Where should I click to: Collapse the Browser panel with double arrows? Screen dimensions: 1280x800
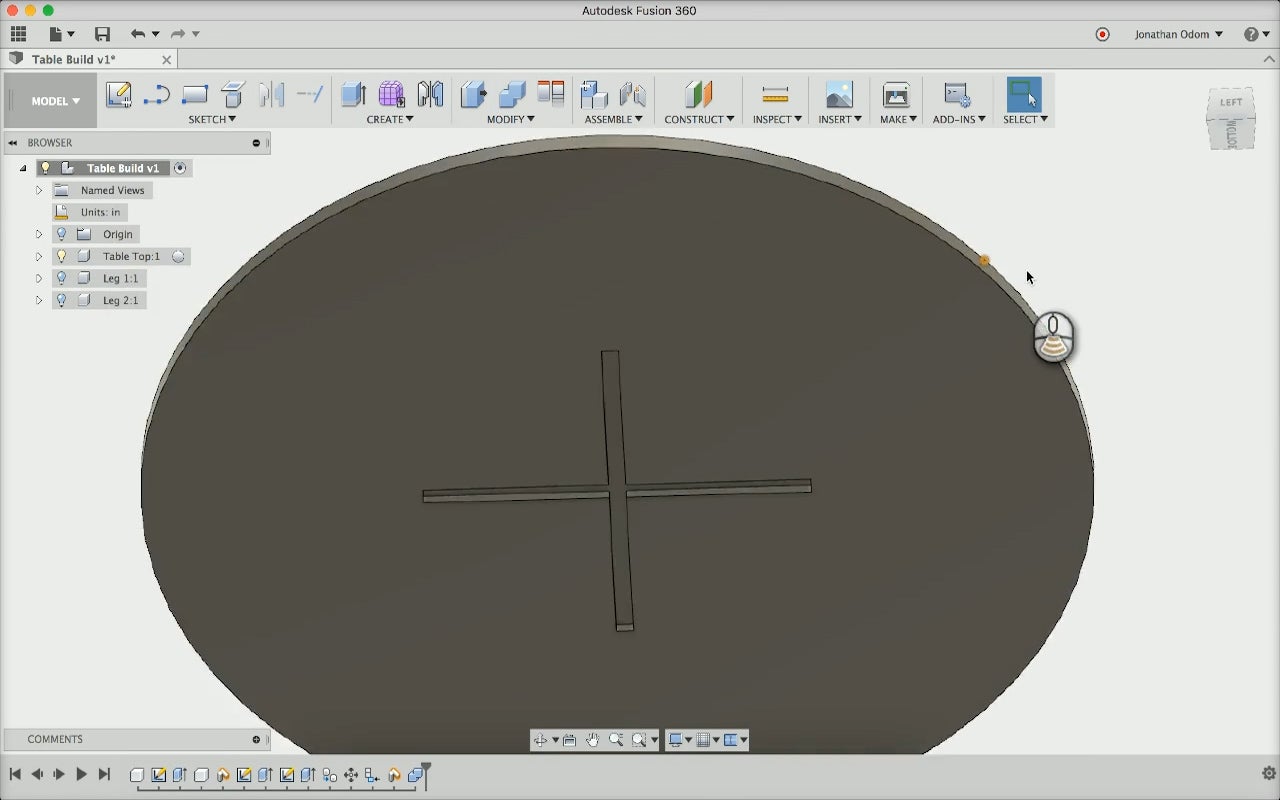pos(13,143)
